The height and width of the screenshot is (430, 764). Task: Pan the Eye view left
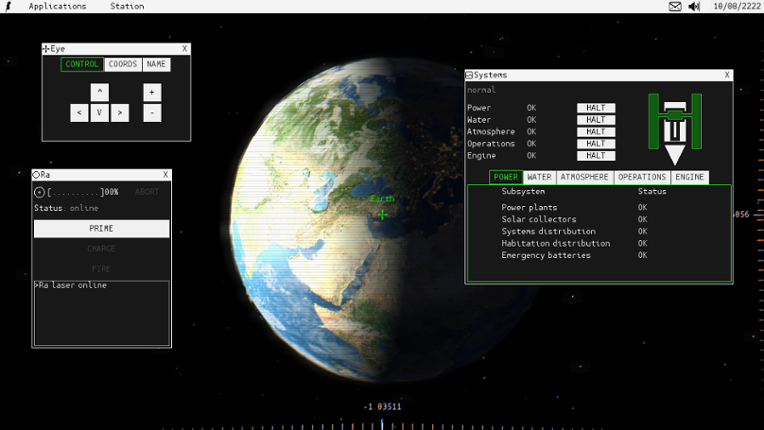79,113
